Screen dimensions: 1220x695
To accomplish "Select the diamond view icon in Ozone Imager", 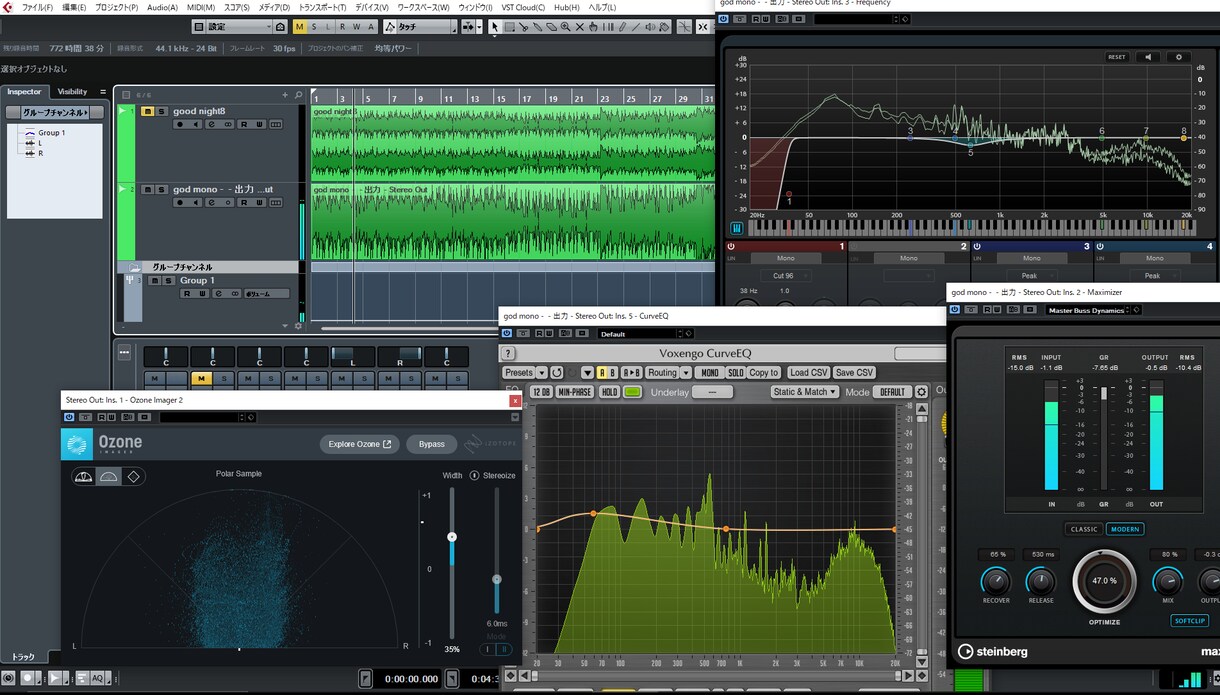I will tap(133, 477).
